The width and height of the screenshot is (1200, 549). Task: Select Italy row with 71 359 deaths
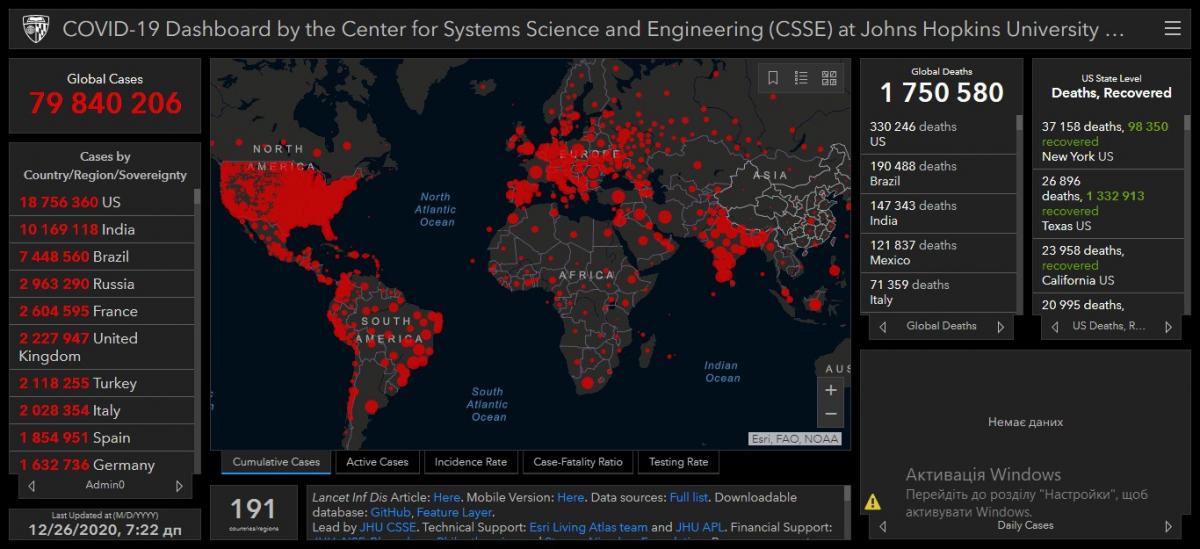pos(938,292)
